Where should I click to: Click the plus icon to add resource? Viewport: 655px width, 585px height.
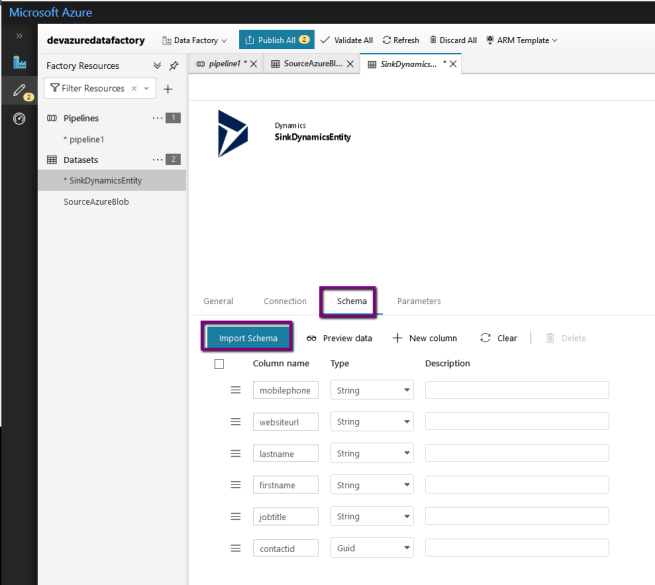[x=168, y=89]
